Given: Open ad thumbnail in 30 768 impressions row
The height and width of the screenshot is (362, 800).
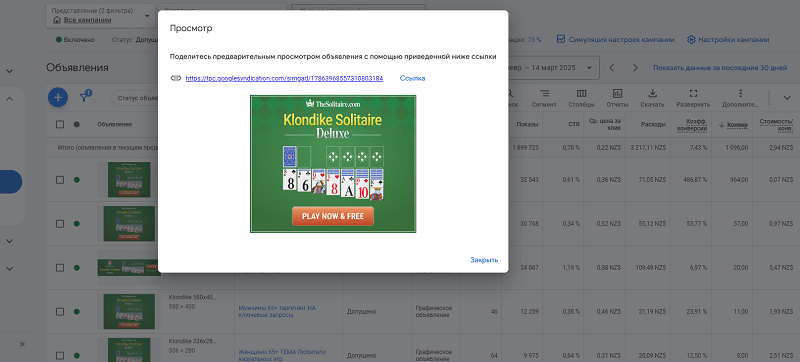Looking at the screenshot, I should [129, 223].
